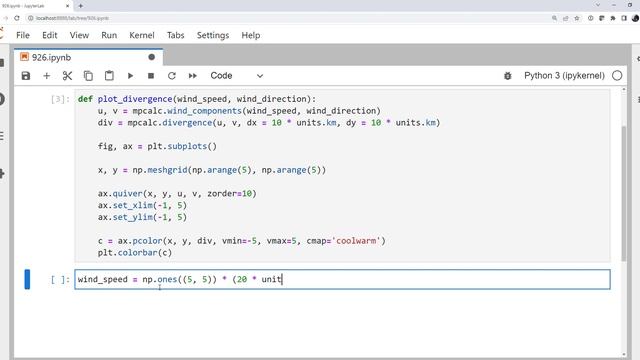Click the np.meshgrid code line
The image size is (640, 360).
[212, 170]
